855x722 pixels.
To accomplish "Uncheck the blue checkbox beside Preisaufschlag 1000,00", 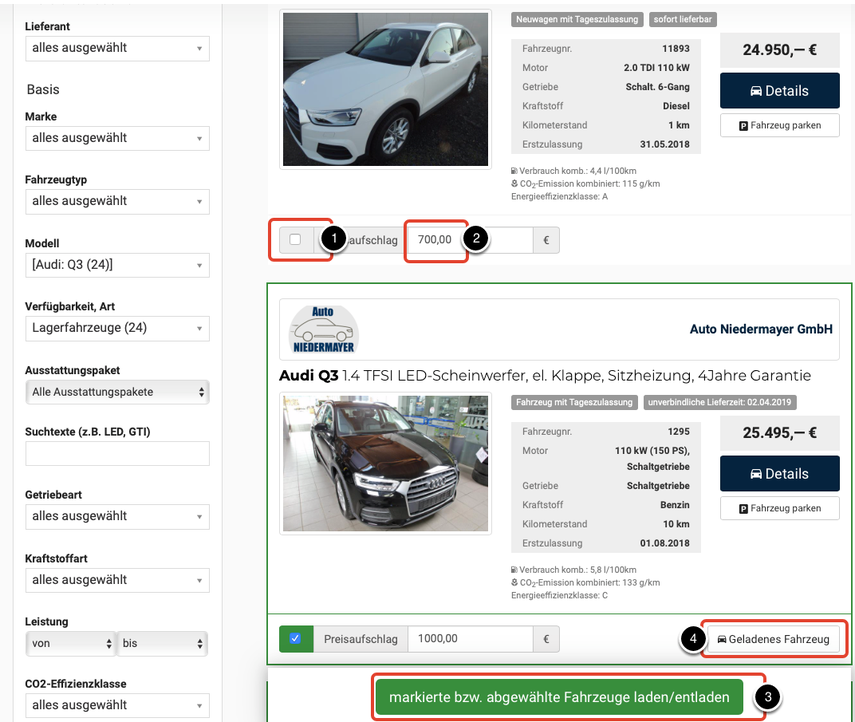I will [295, 638].
